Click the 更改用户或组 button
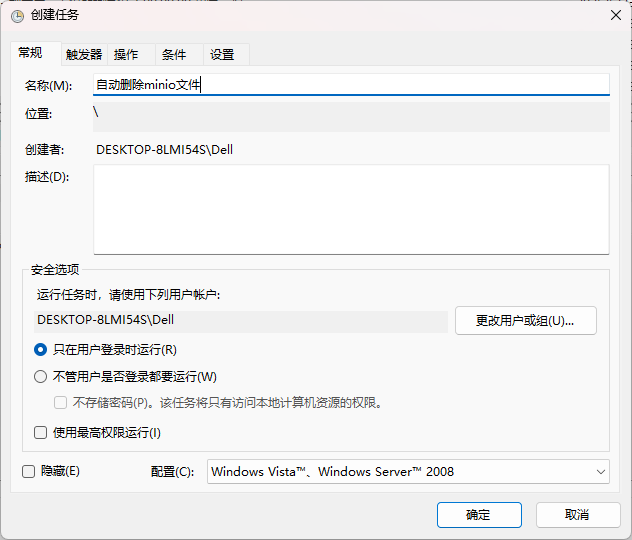Screen dimensions: 632x540 526,321
